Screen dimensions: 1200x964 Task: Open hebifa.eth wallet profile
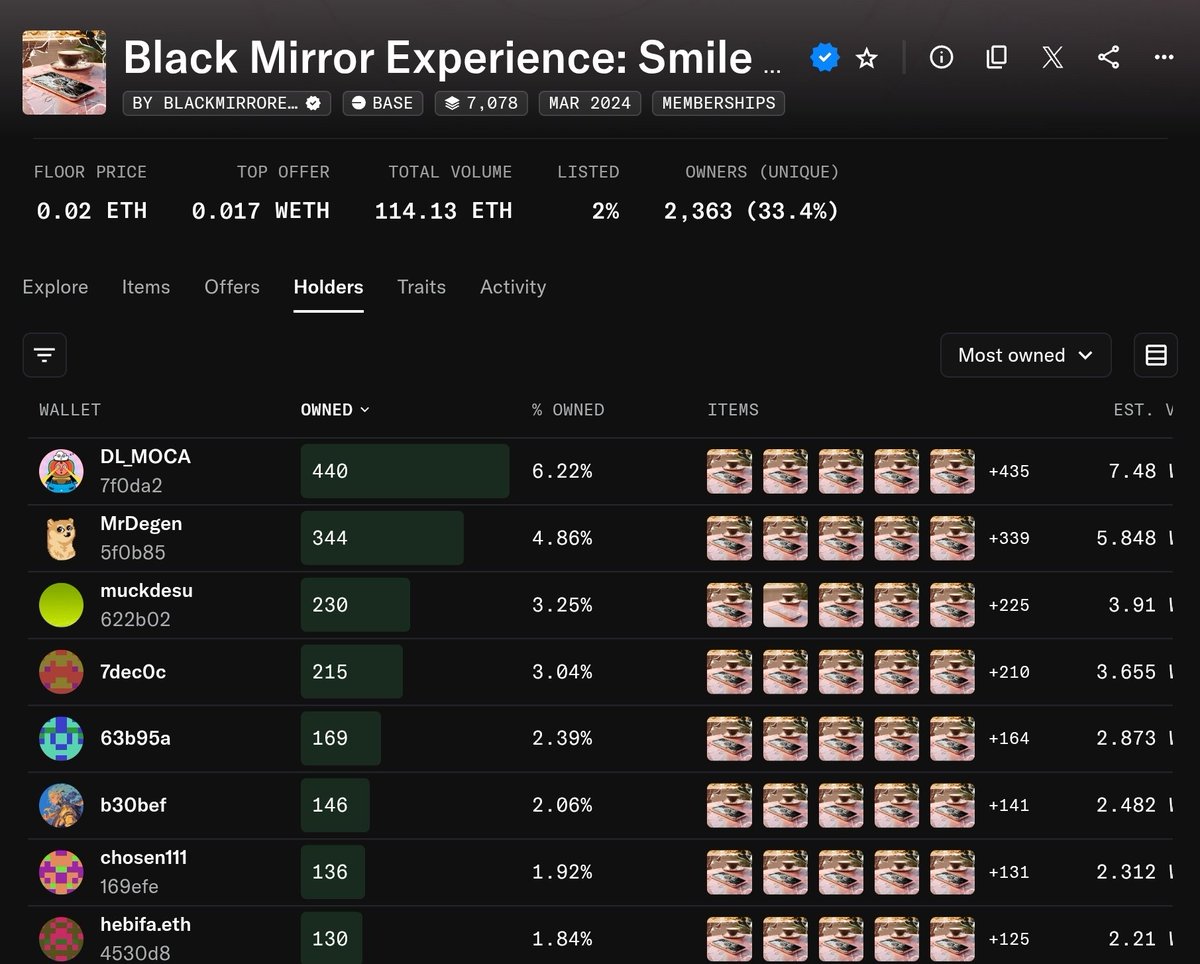click(145, 925)
